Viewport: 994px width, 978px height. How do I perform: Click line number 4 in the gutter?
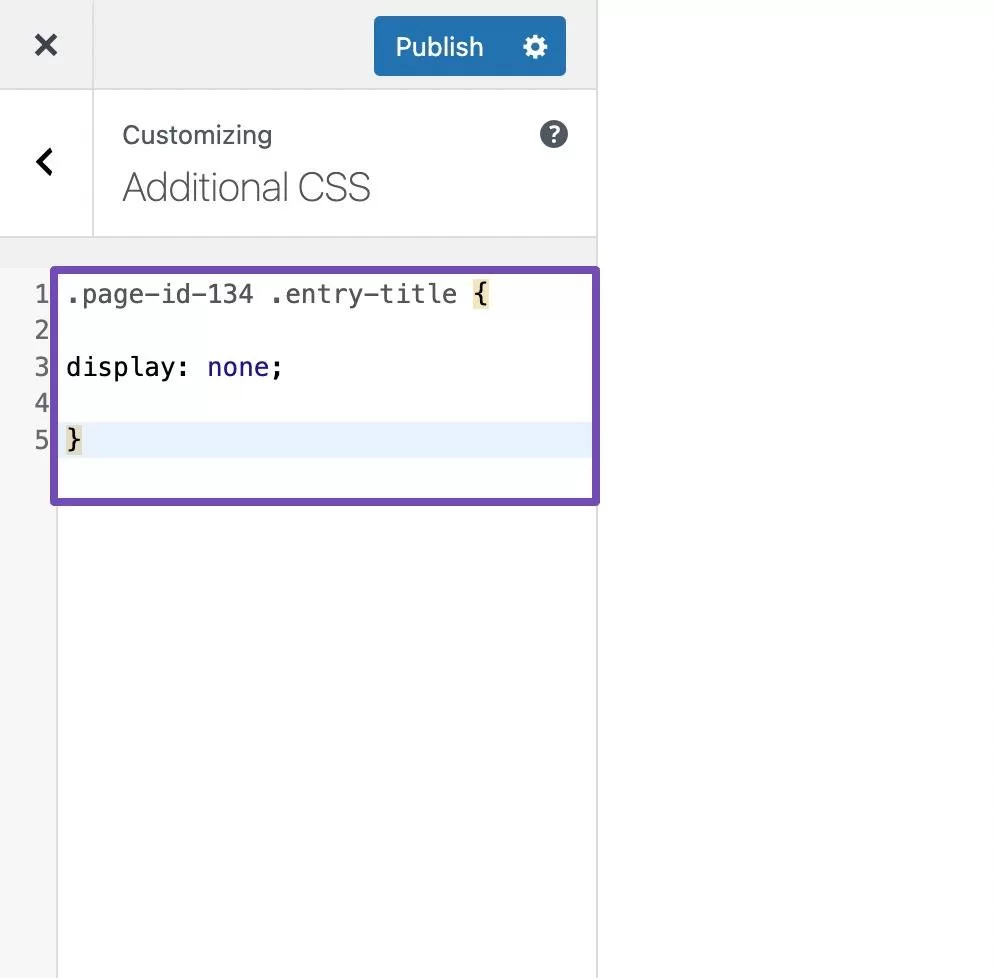click(41, 403)
